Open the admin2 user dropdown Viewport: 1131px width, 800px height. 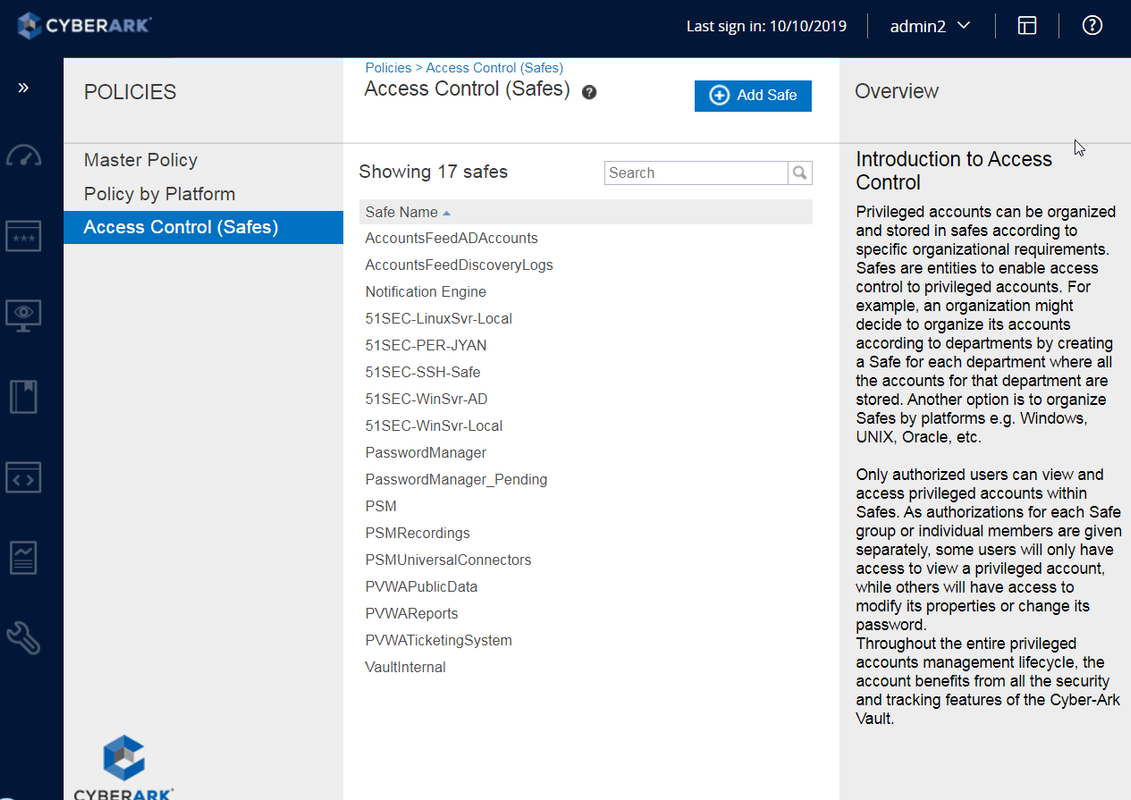point(930,26)
